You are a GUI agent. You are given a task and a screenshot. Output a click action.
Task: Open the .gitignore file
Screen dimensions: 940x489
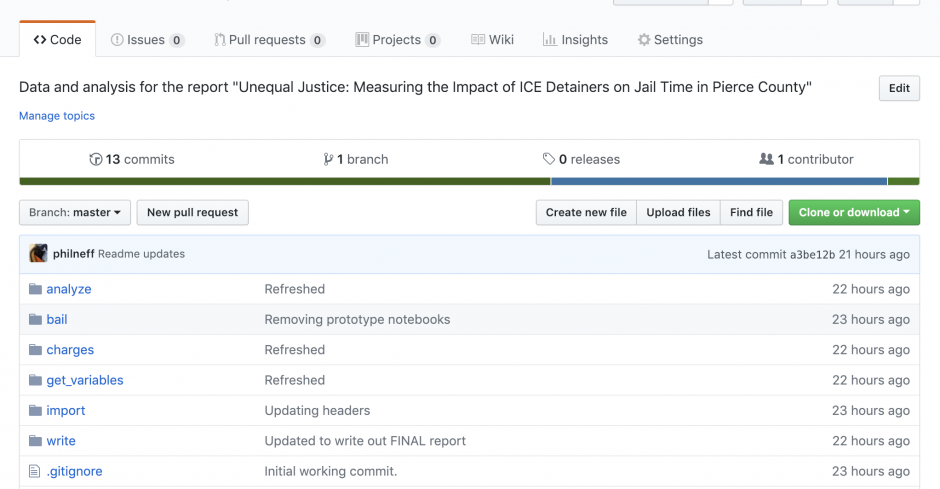coord(74,472)
